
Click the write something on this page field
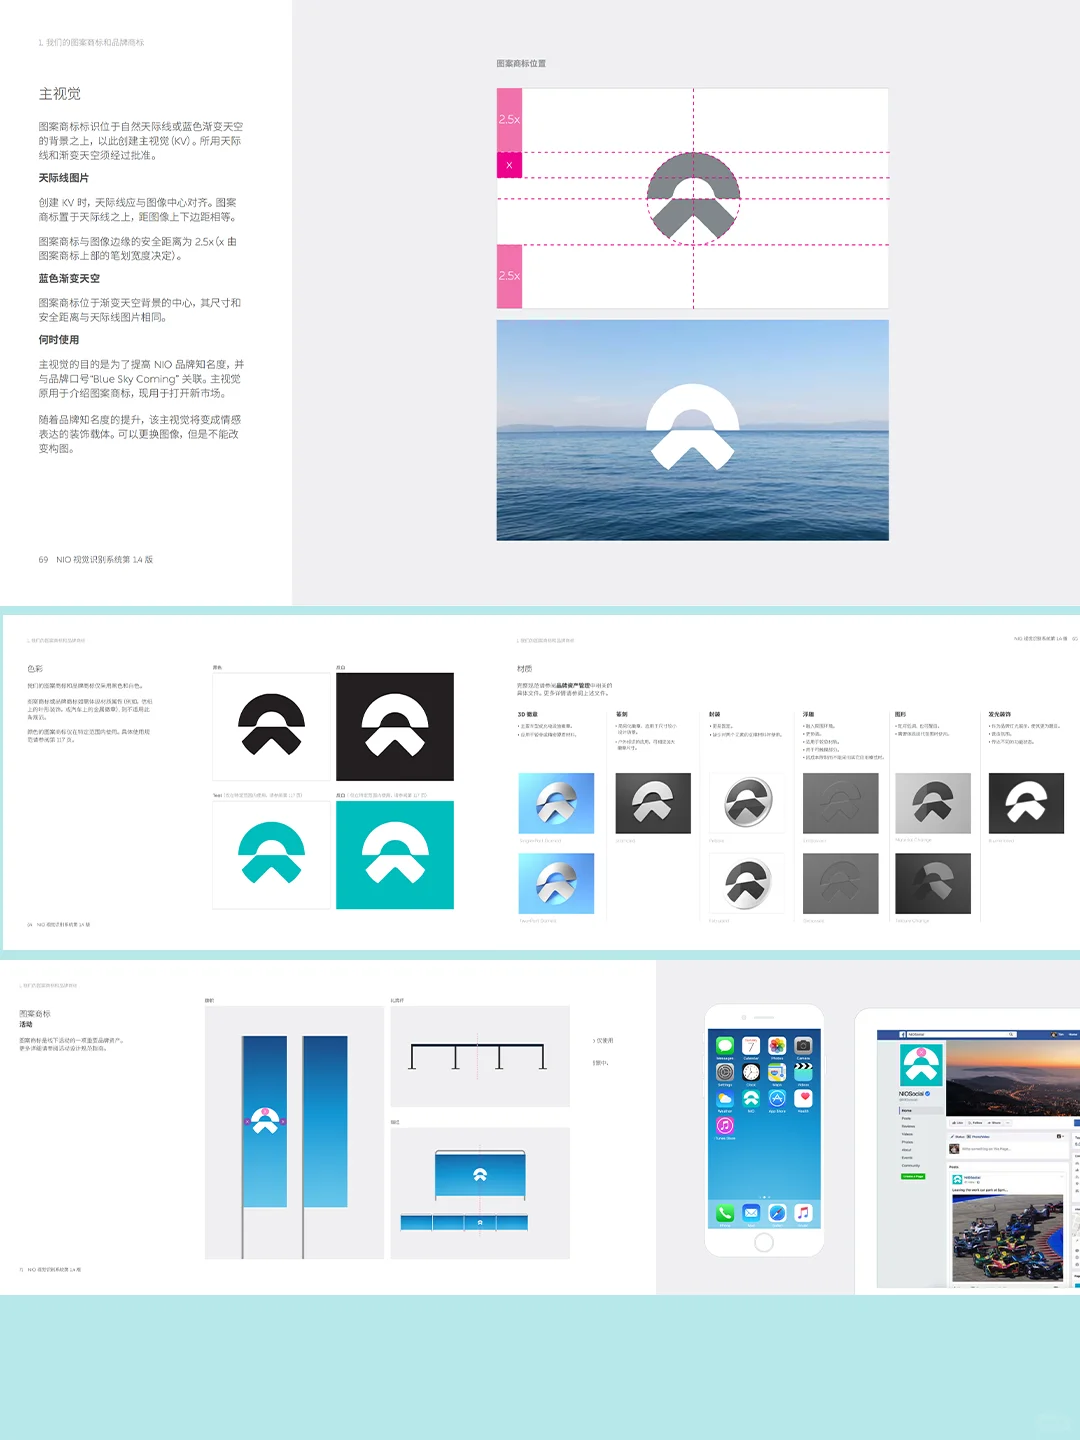[x=986, y=1149]
